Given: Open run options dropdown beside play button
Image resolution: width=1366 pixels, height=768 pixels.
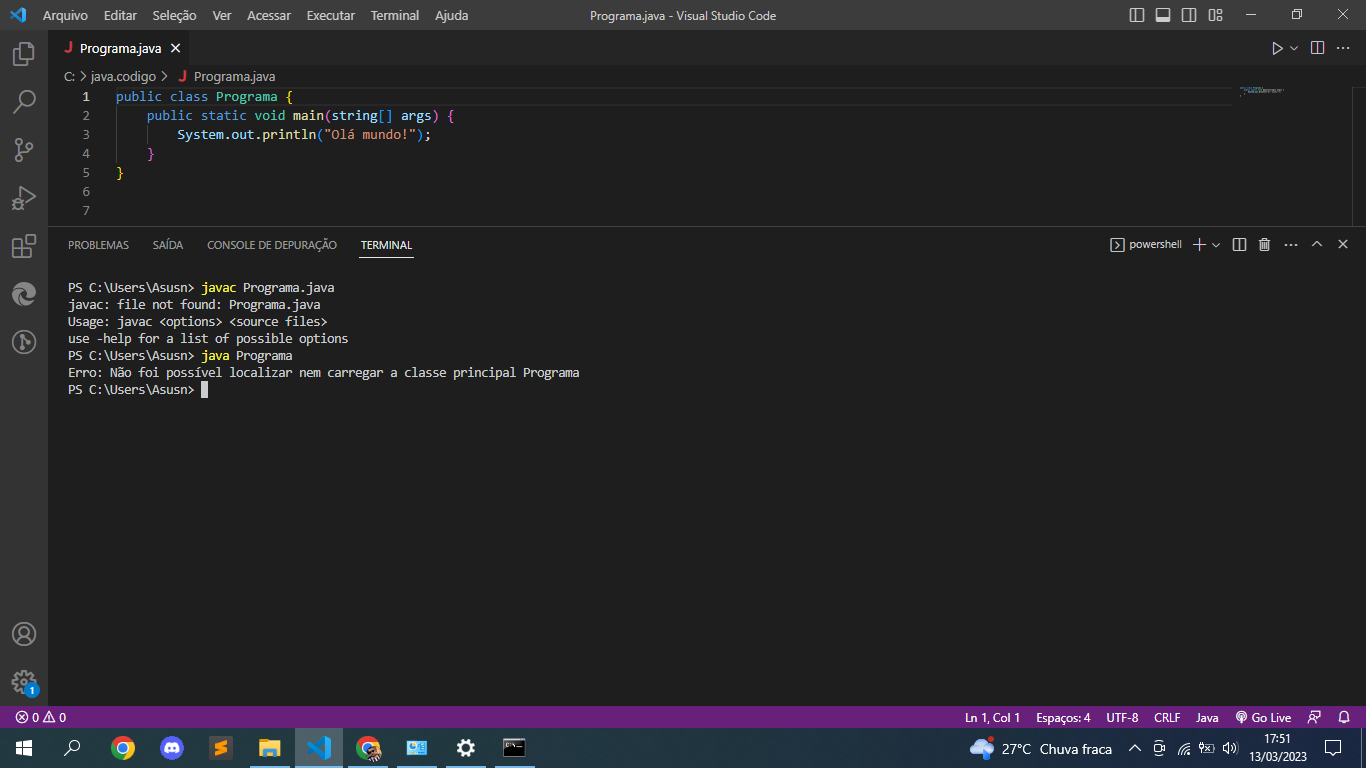Looking at the screenshot, I should [x=1294, y=48].
